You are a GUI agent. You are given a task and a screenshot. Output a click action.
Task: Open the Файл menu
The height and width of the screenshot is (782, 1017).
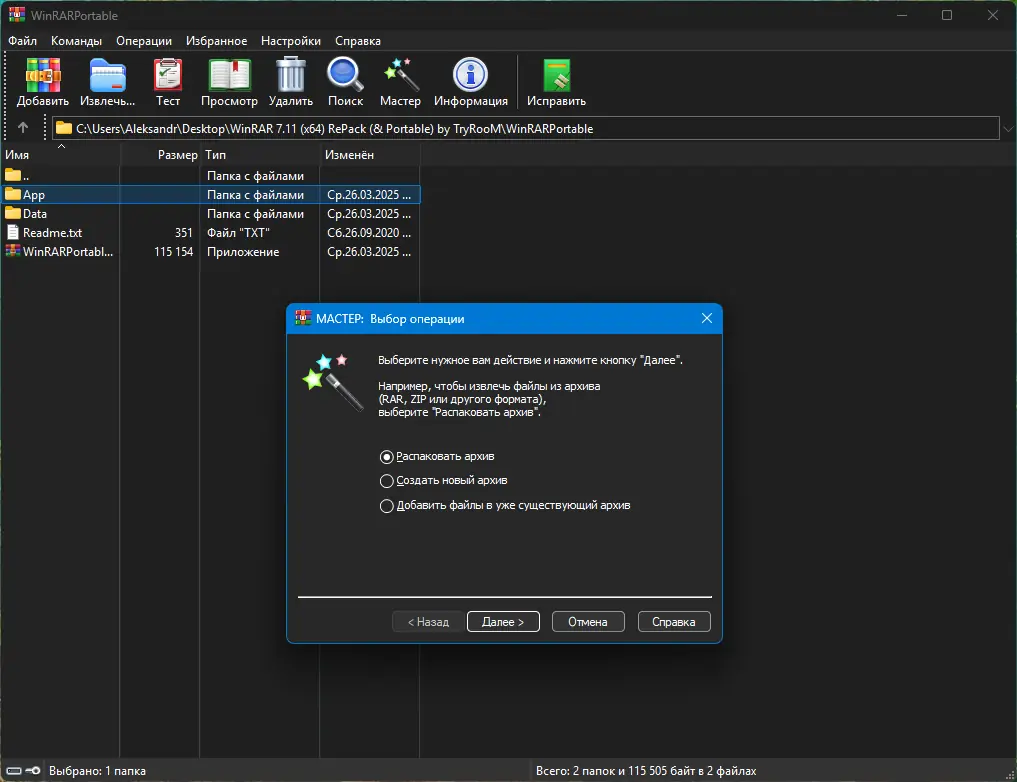click(x=22, y=41)
